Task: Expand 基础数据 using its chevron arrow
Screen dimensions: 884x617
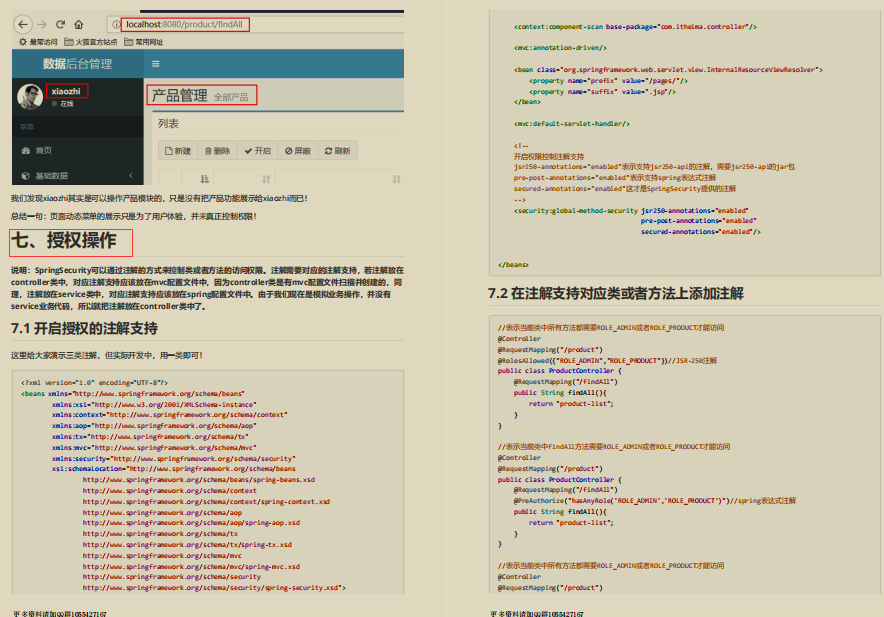Action: tap(131, 175)
